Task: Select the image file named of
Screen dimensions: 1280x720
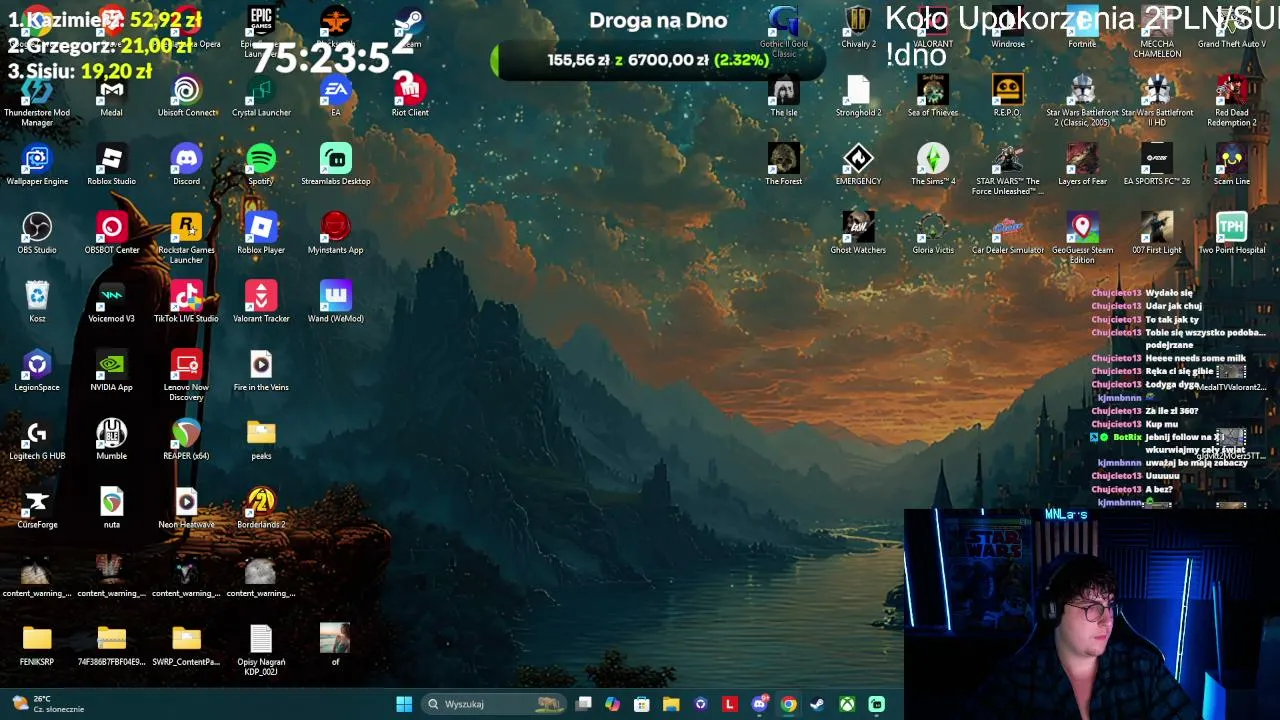Action: pos(335,644)
